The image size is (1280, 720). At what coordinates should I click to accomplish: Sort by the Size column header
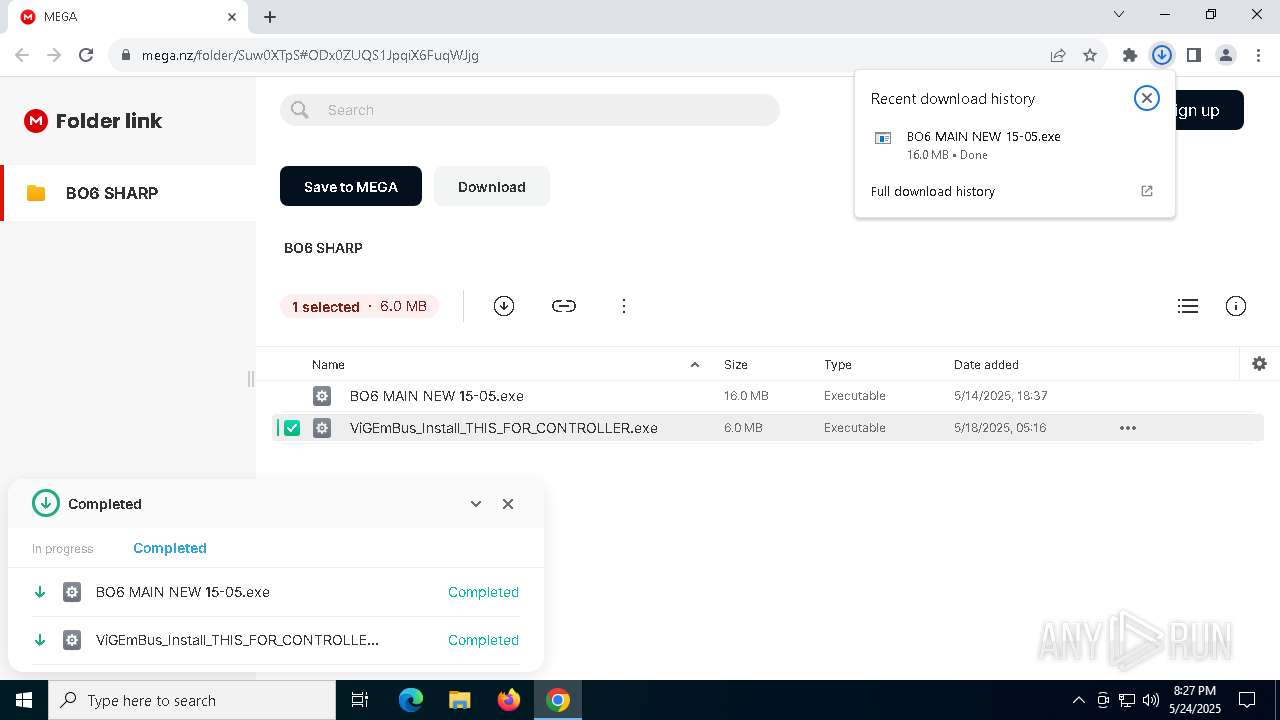coord(736,365)
